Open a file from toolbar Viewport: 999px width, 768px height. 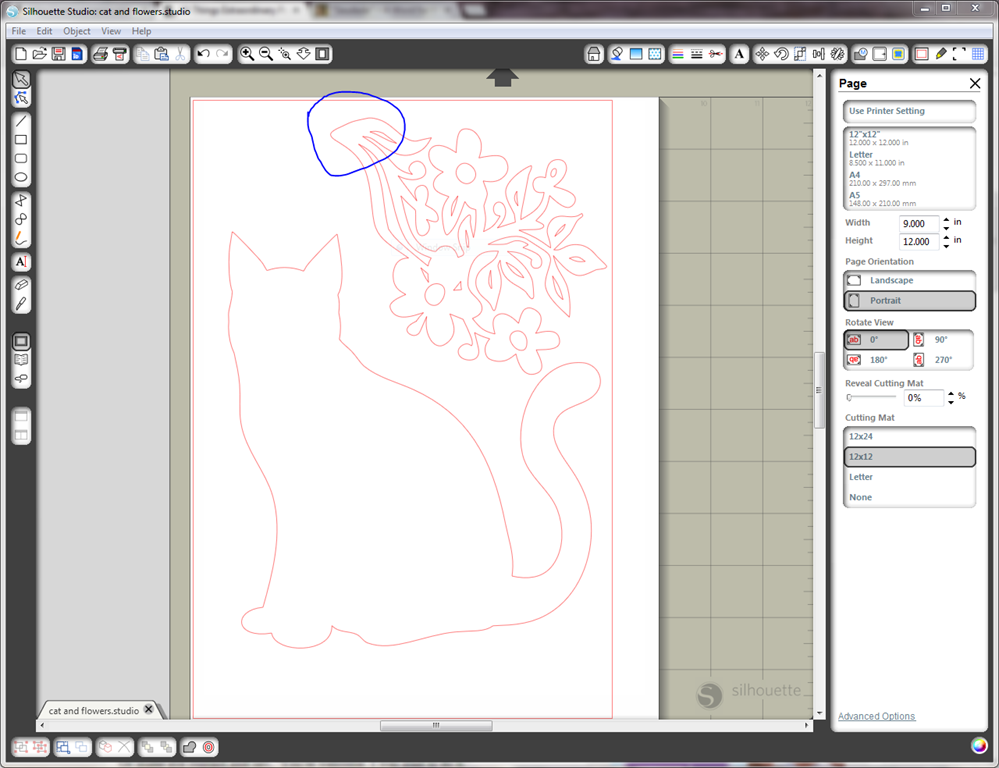[40, 54]
